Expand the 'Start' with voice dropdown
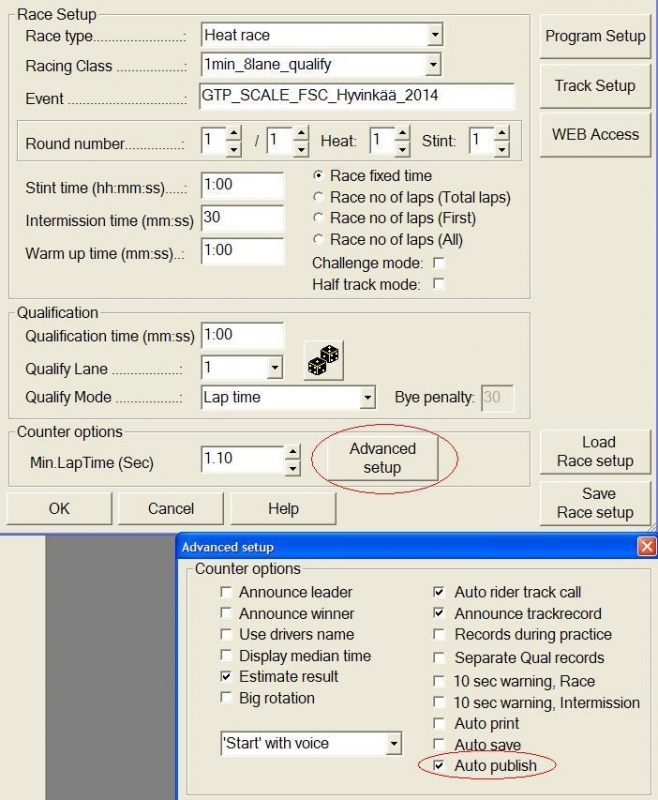The height and width of the screenshot is (800, 658). [393, 743]
